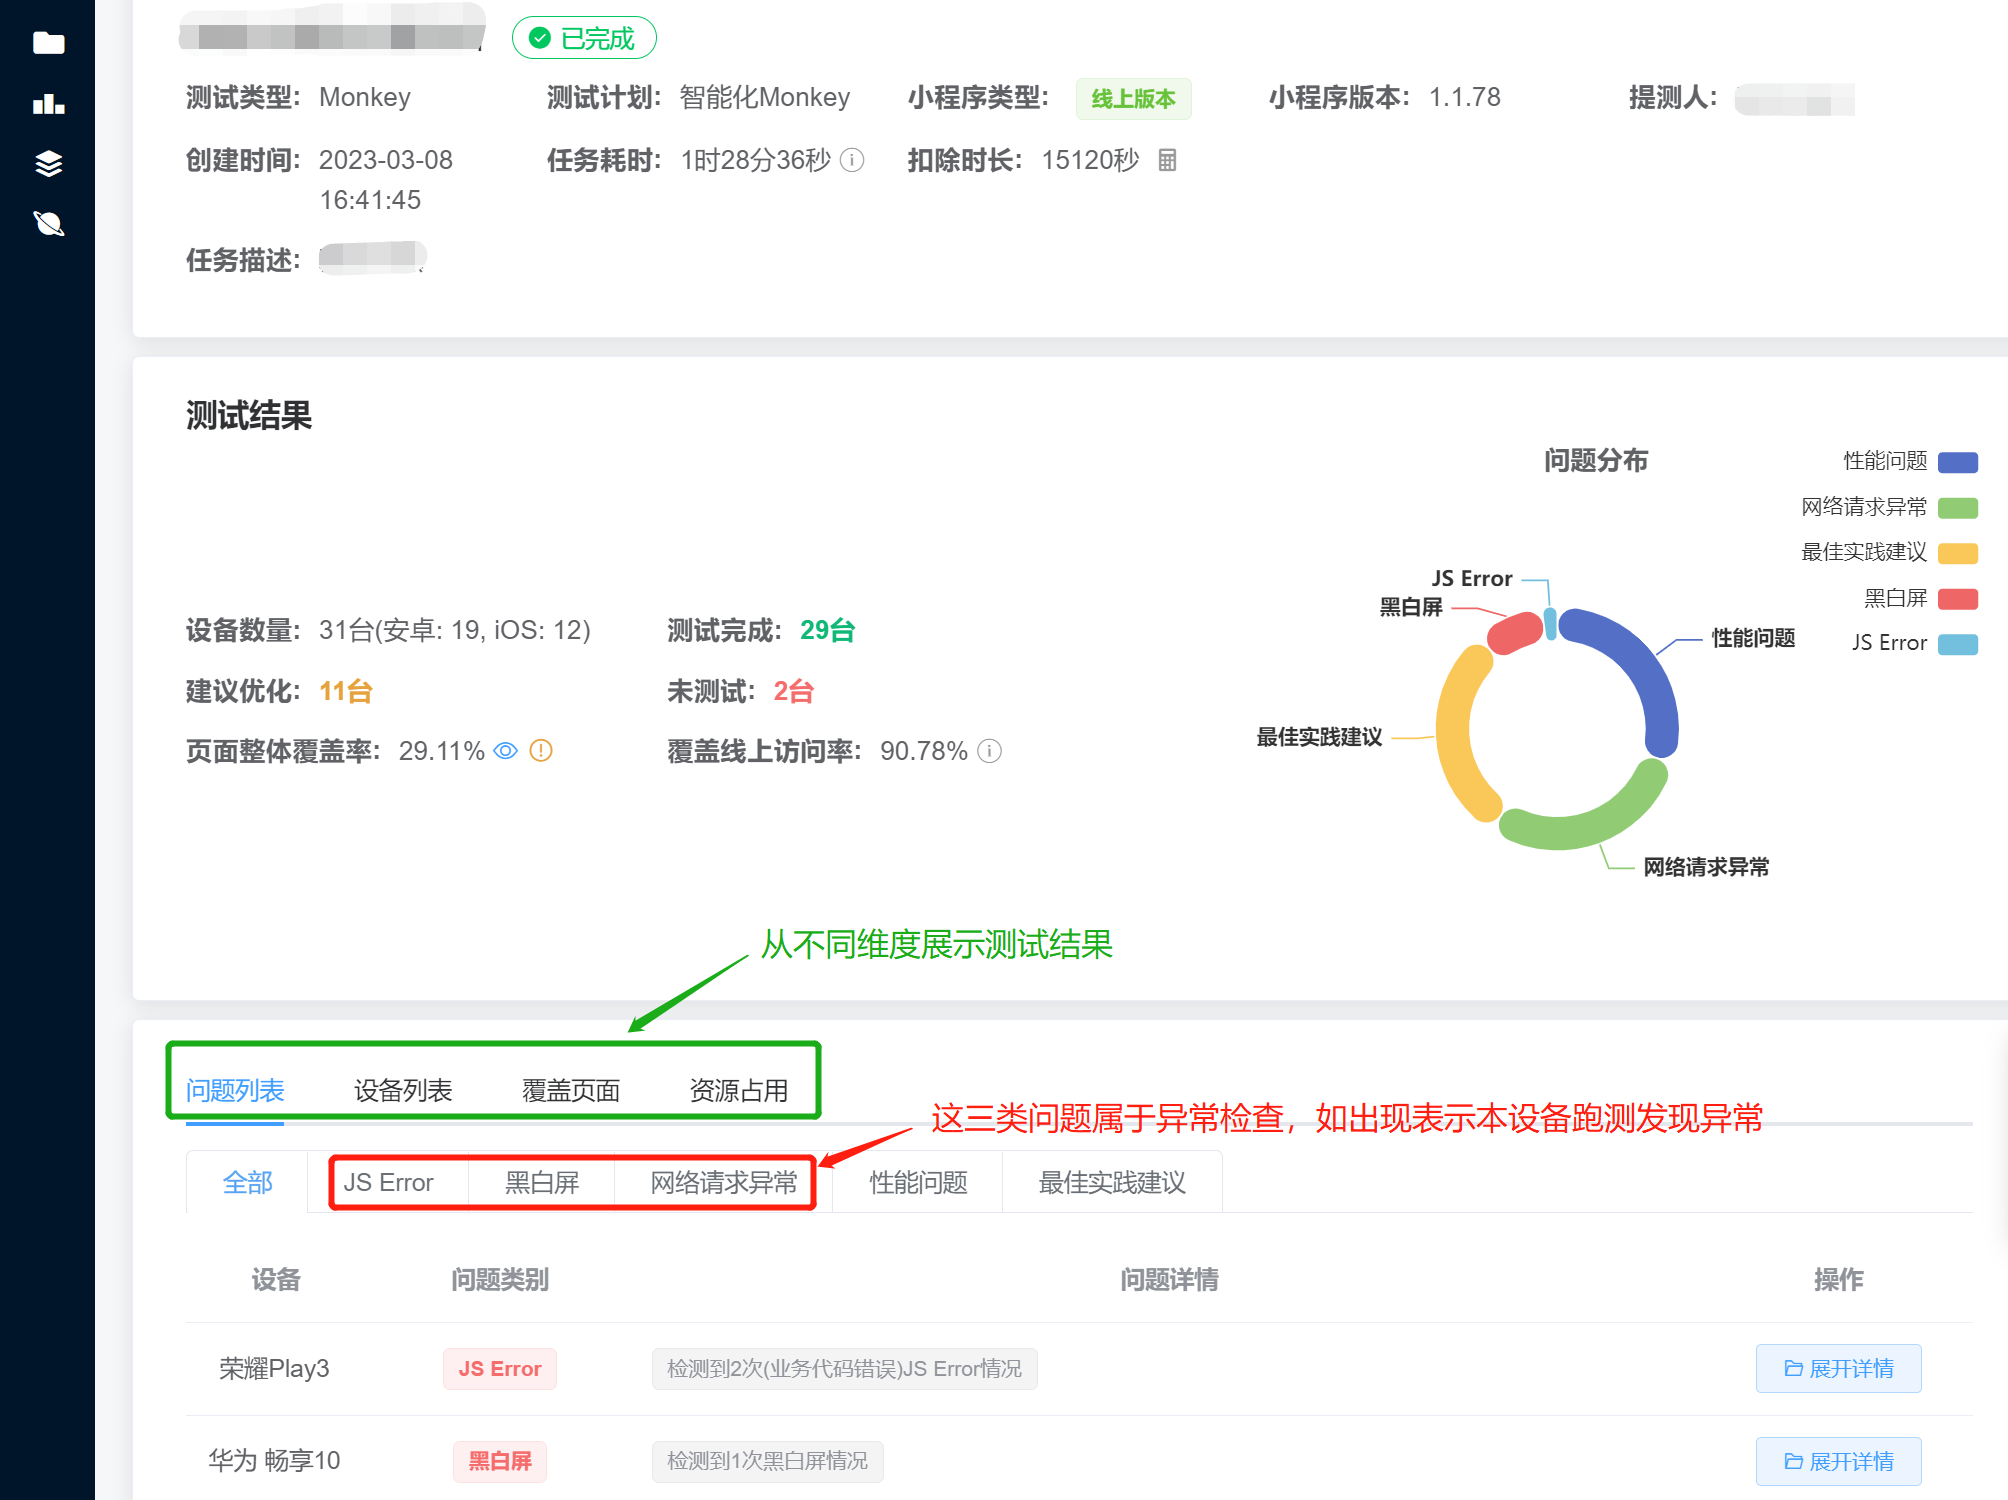2008x1500 pixels.
Task: Open the layers stack sidebar icon
Action: (x=48, y=163)
